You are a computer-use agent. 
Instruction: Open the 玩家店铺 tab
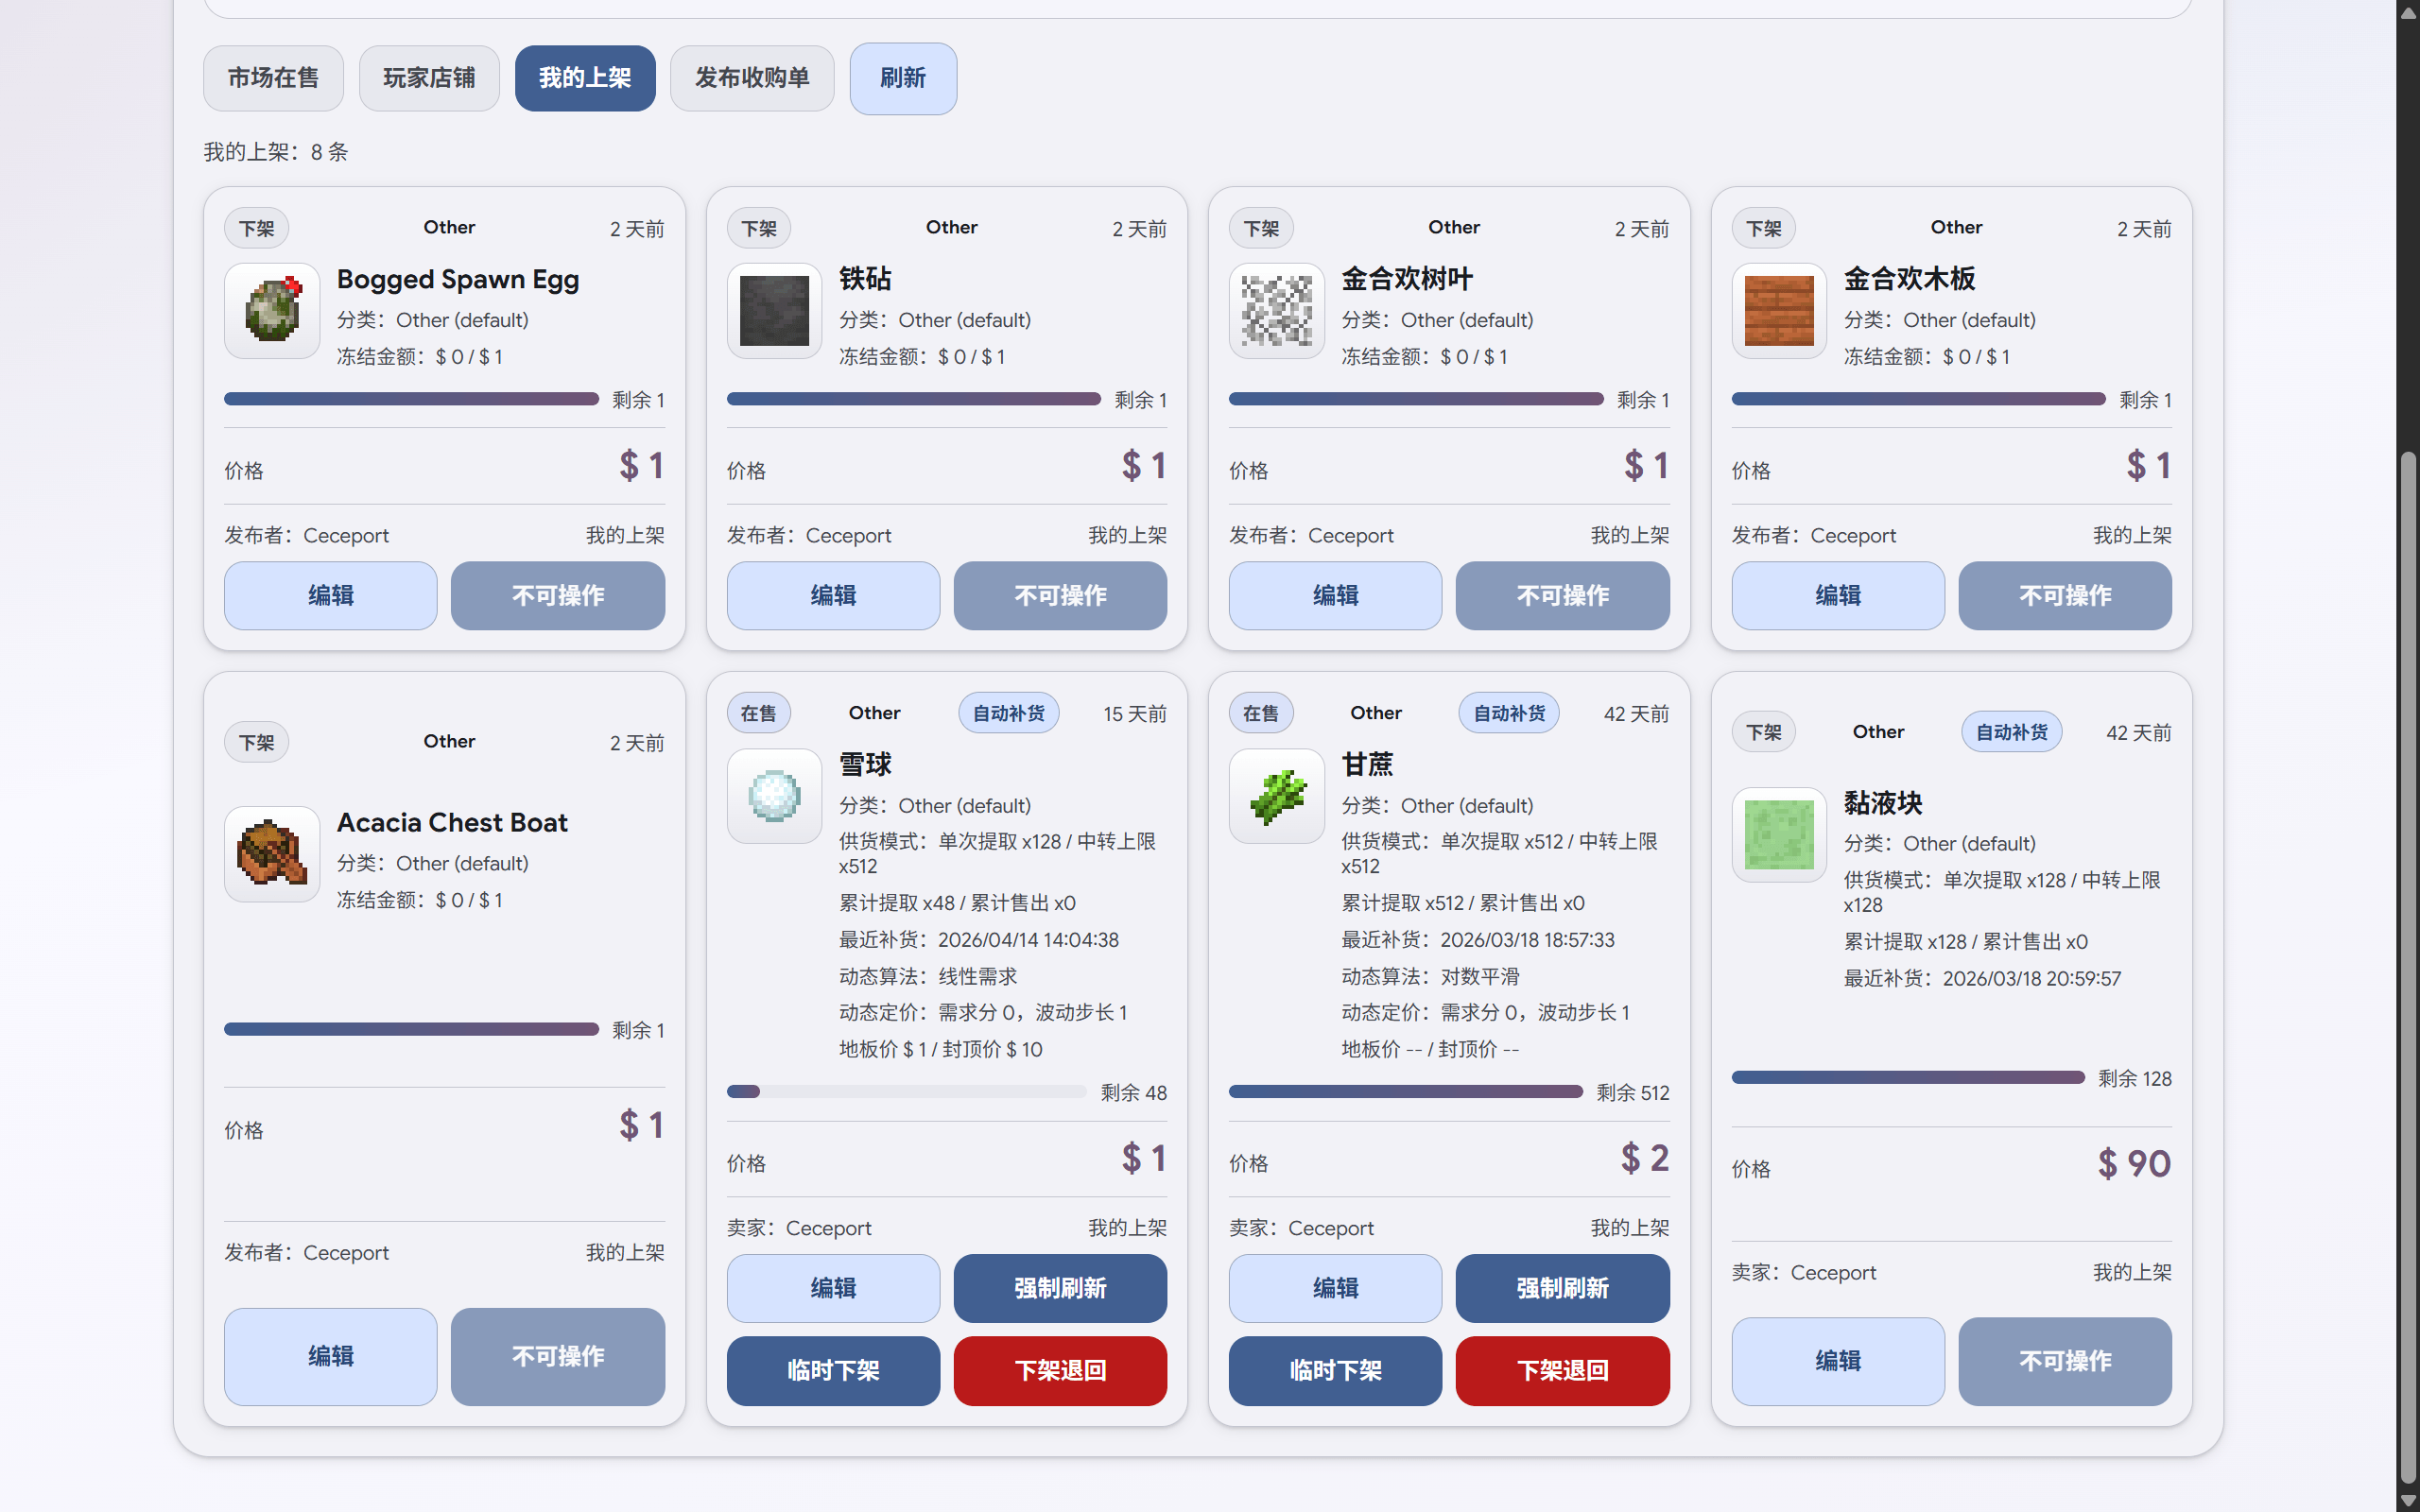(429, 78)
